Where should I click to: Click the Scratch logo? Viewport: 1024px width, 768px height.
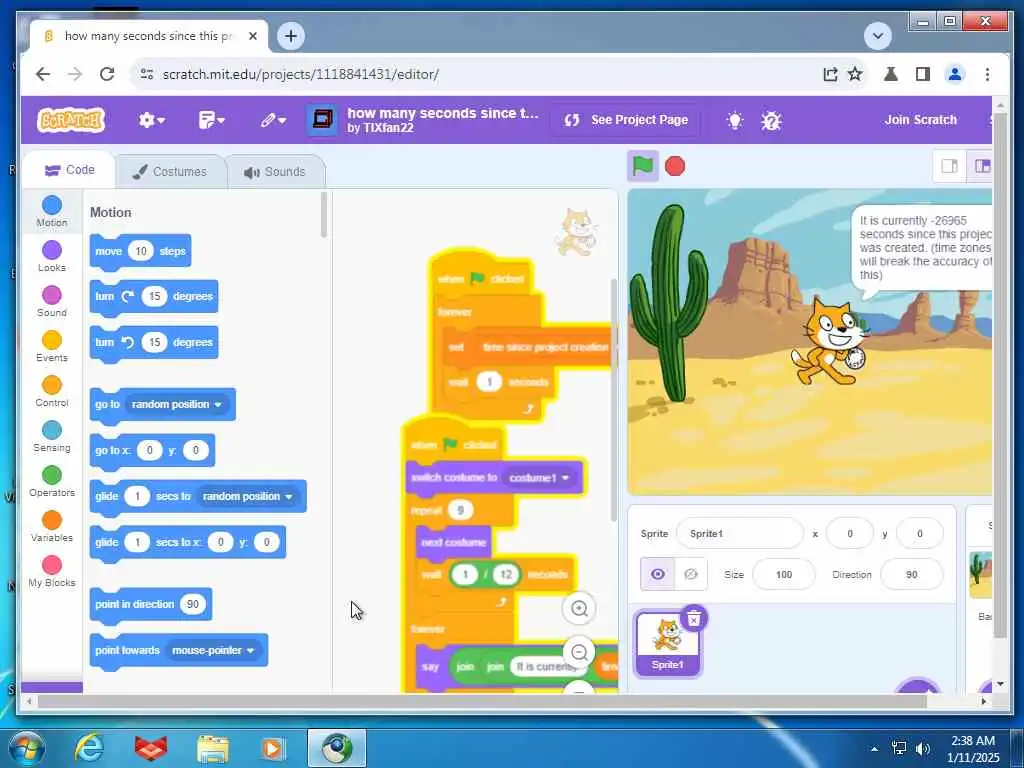coord(71,120)
